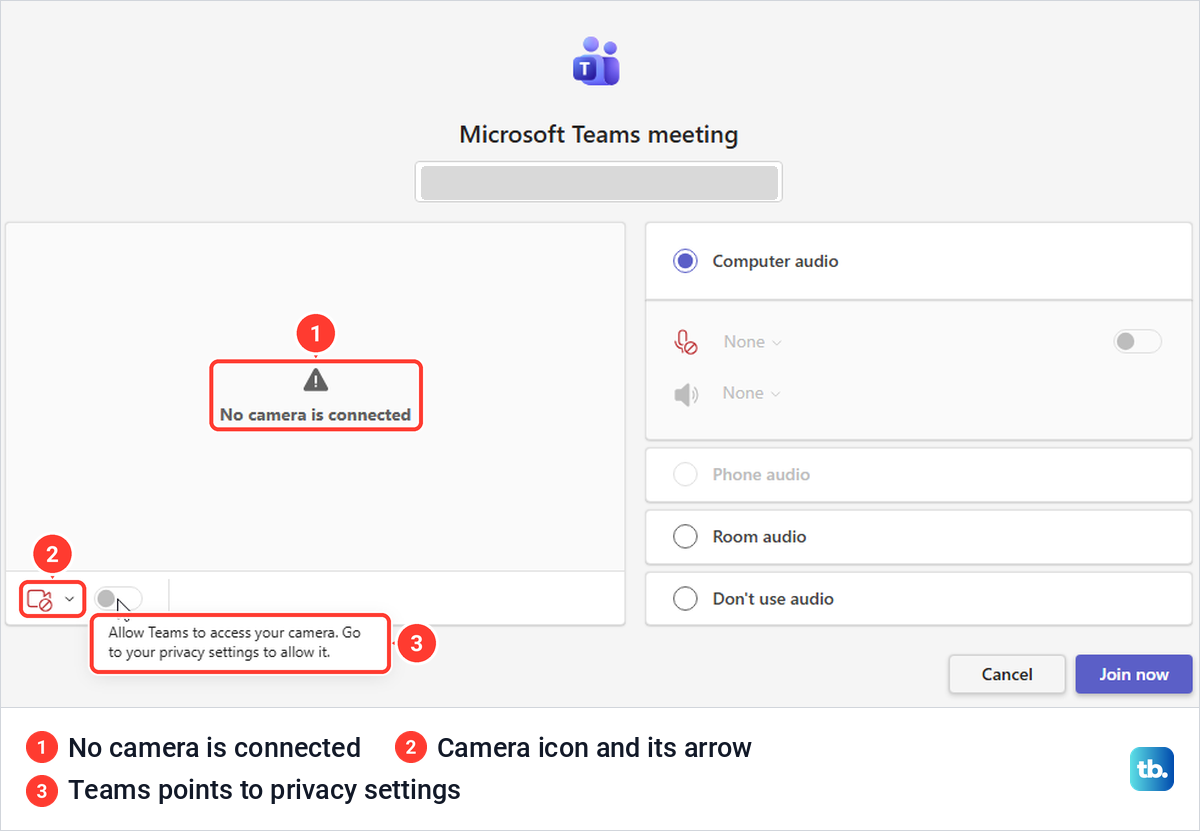Click the meeting name input field

coord(599,183)
